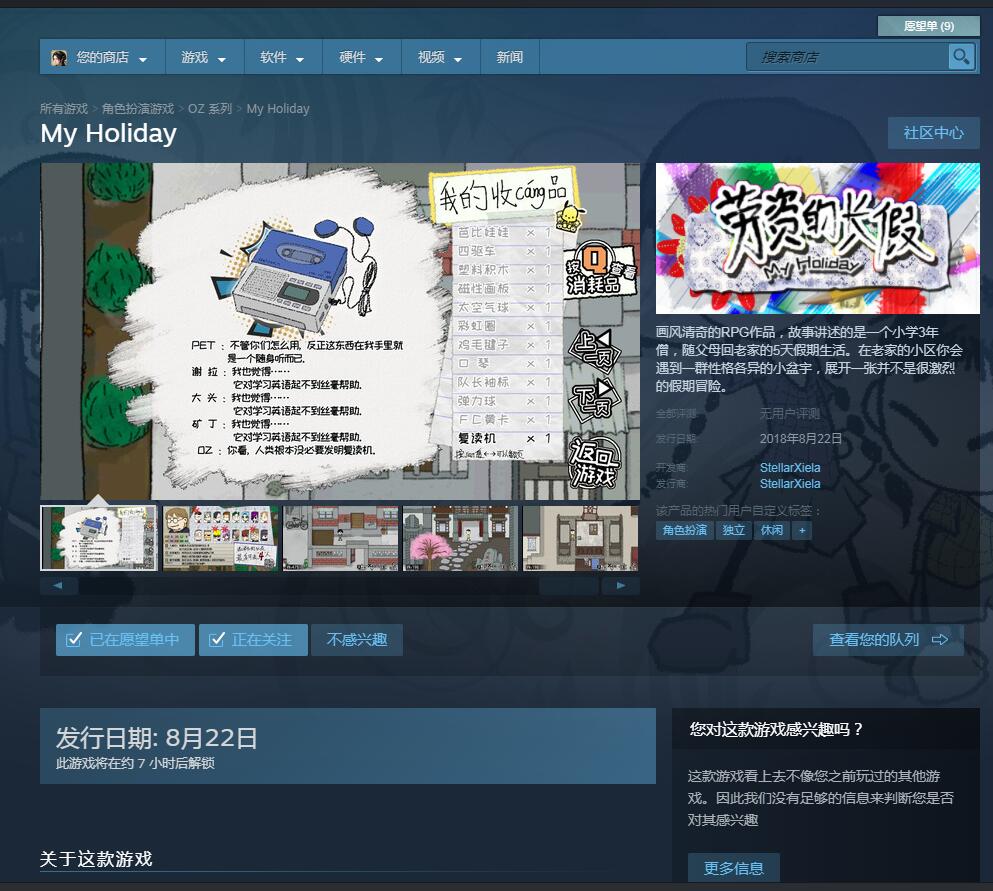The width and height of the screenshot is (993, 891).
Task: Expand 您的商店 dropdown menu
Action: click(x=103, y=57)
